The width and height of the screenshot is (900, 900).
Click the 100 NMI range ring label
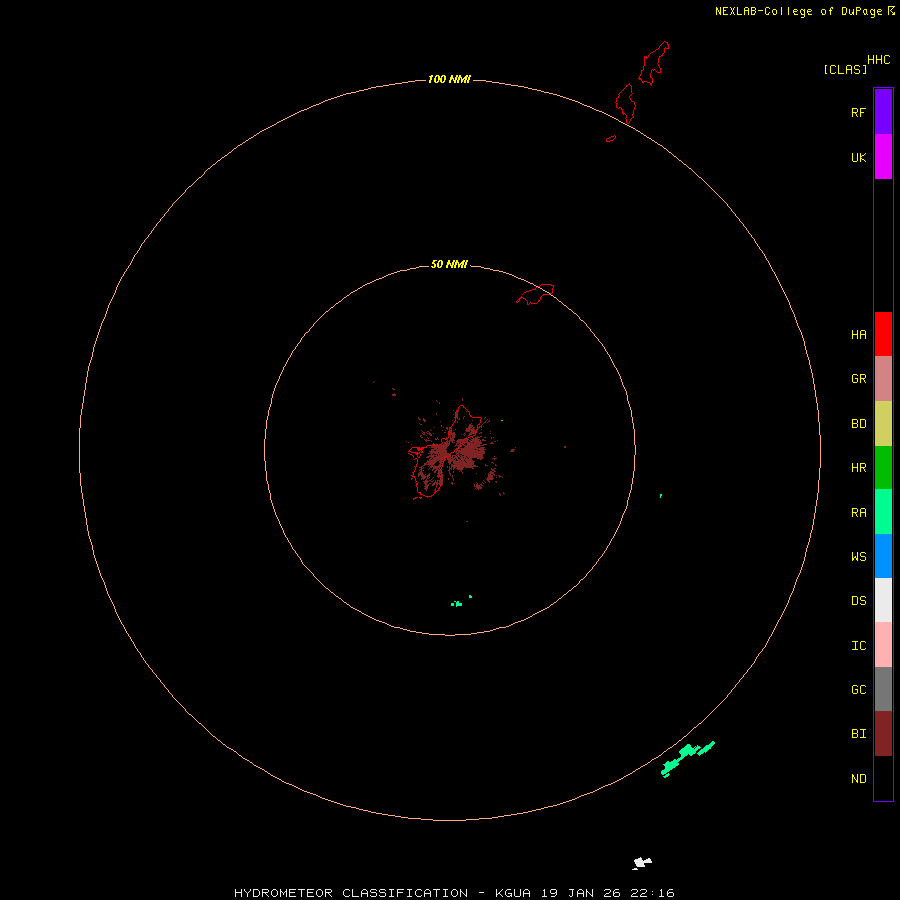[x=449, y=79]
